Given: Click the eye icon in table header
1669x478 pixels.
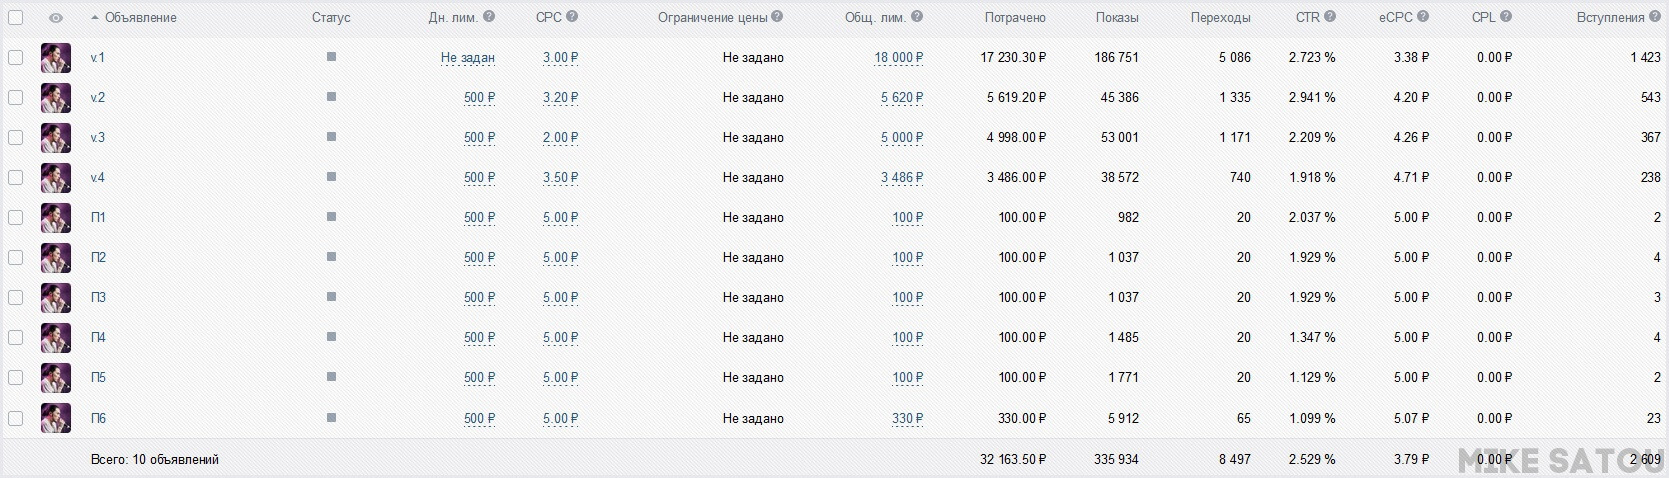Looking at the screenshot, I should [56, 18].
